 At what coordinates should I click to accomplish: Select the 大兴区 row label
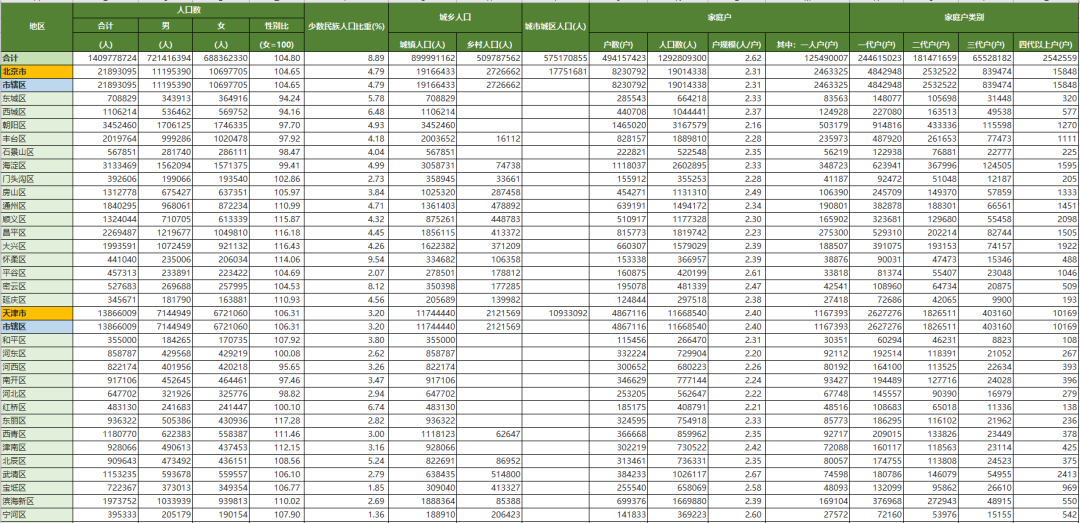point(36,246)
